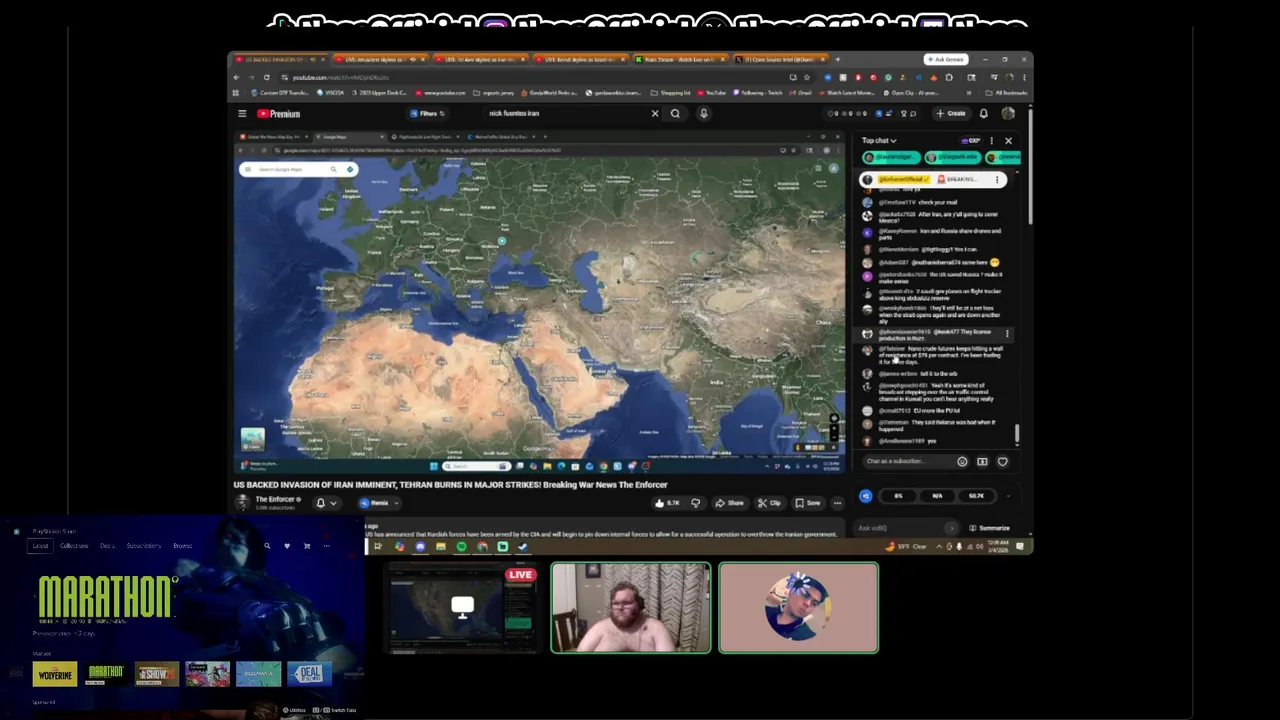Open the Windows notification center icon
1280x720 pixels.
[1020, 547]
